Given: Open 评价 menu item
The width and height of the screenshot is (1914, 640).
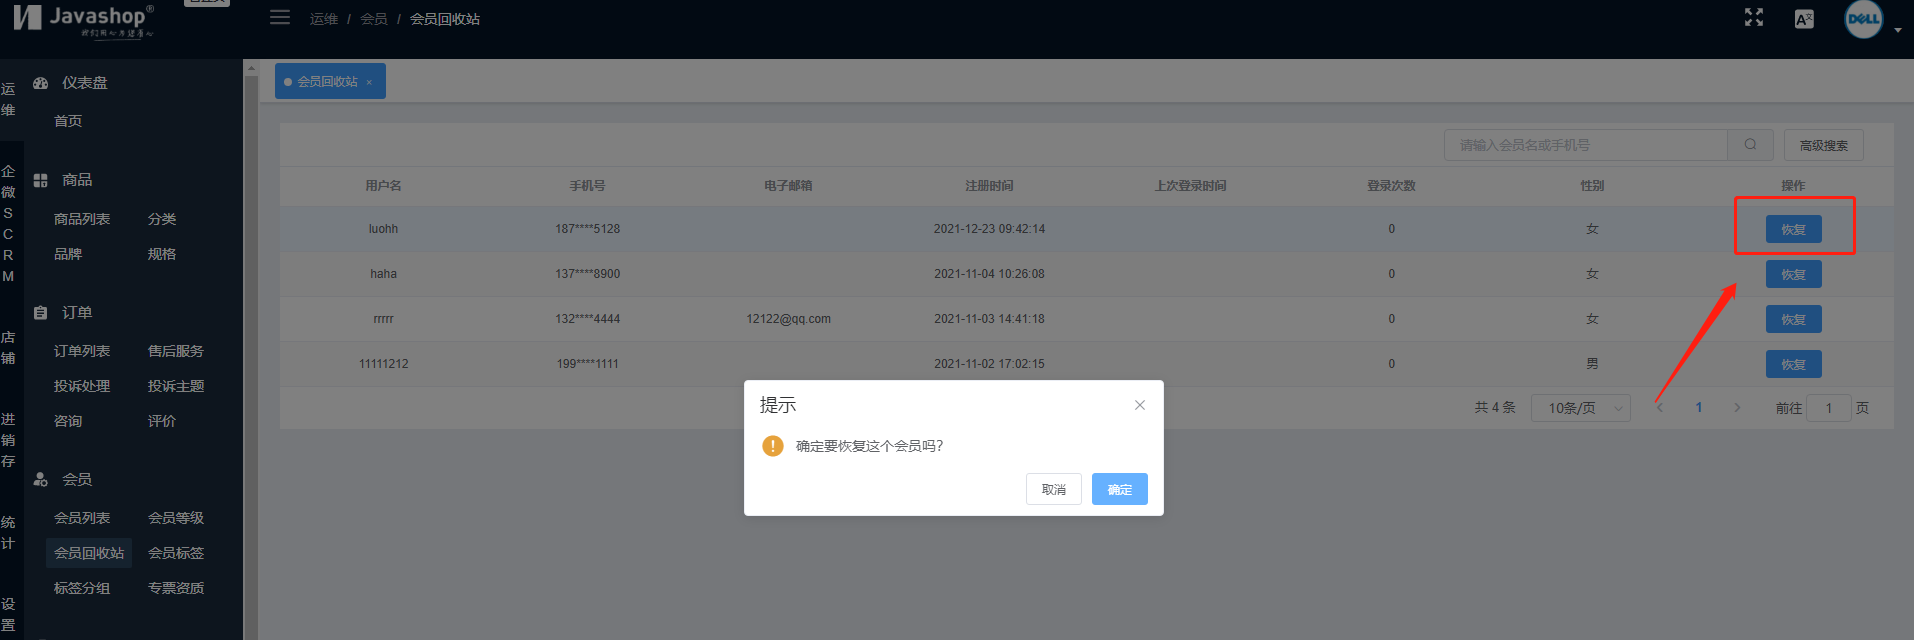Looking at the screenshot, I should [162, 421].
